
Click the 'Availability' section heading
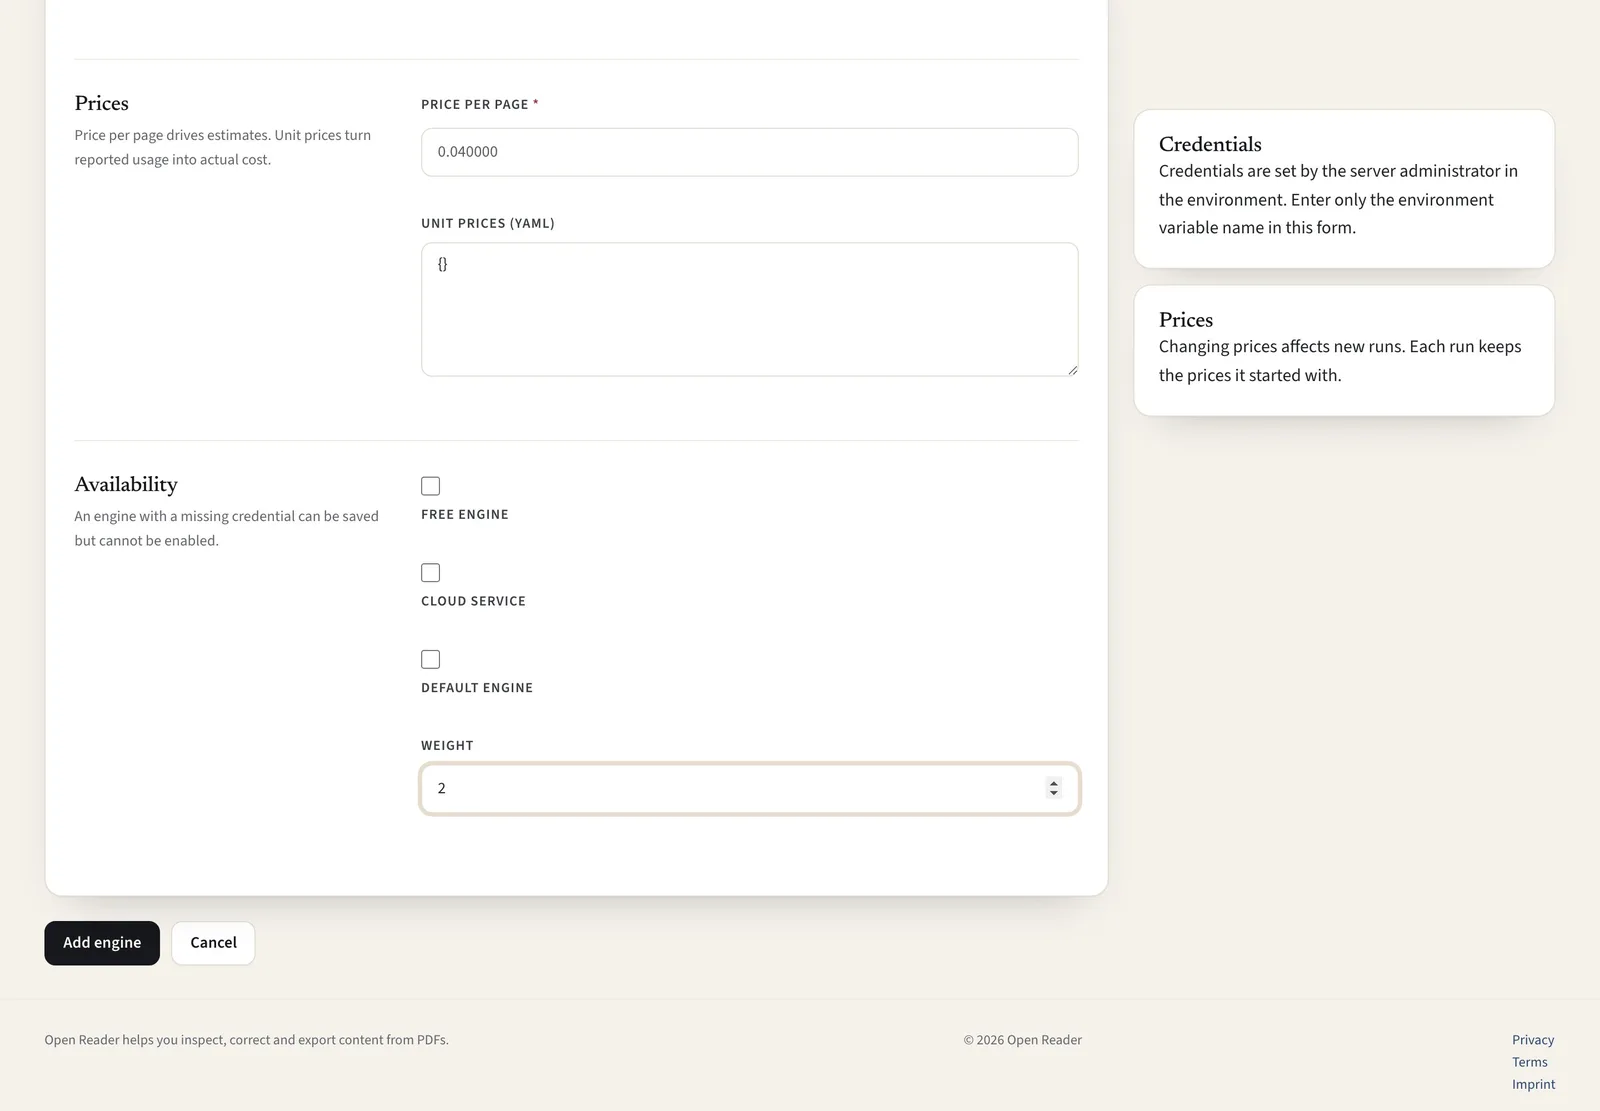(x=126, y=484)
